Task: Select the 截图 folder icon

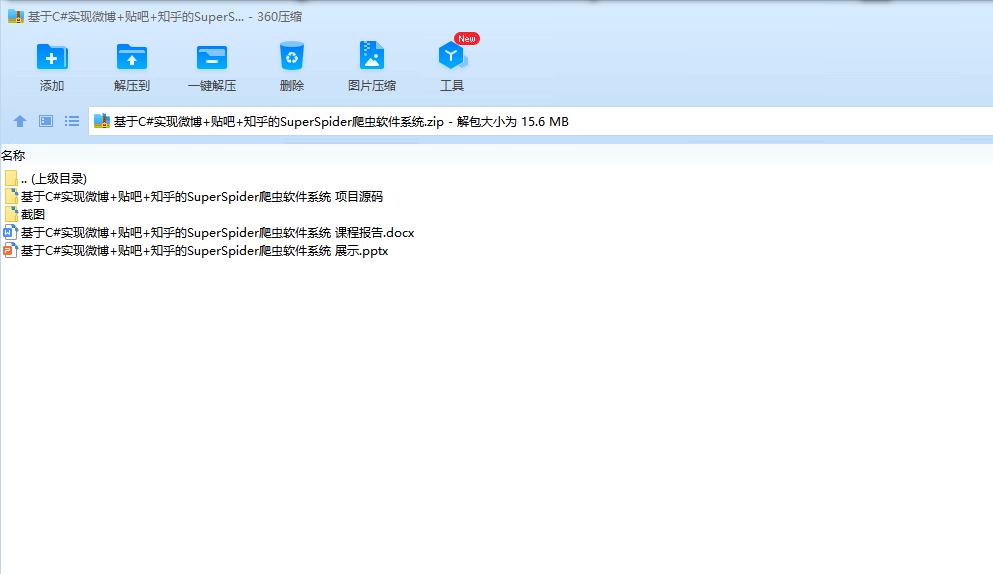Action: tap(10, 214)
